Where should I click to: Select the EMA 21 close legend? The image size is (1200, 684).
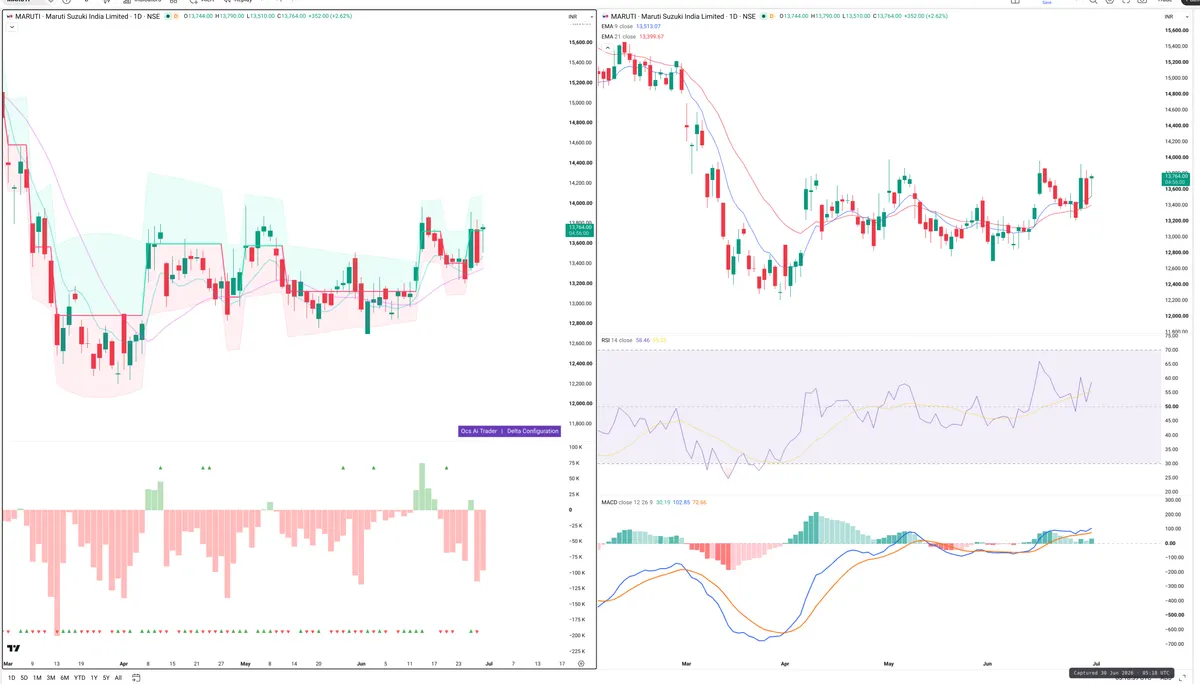(x=619, y=37)
